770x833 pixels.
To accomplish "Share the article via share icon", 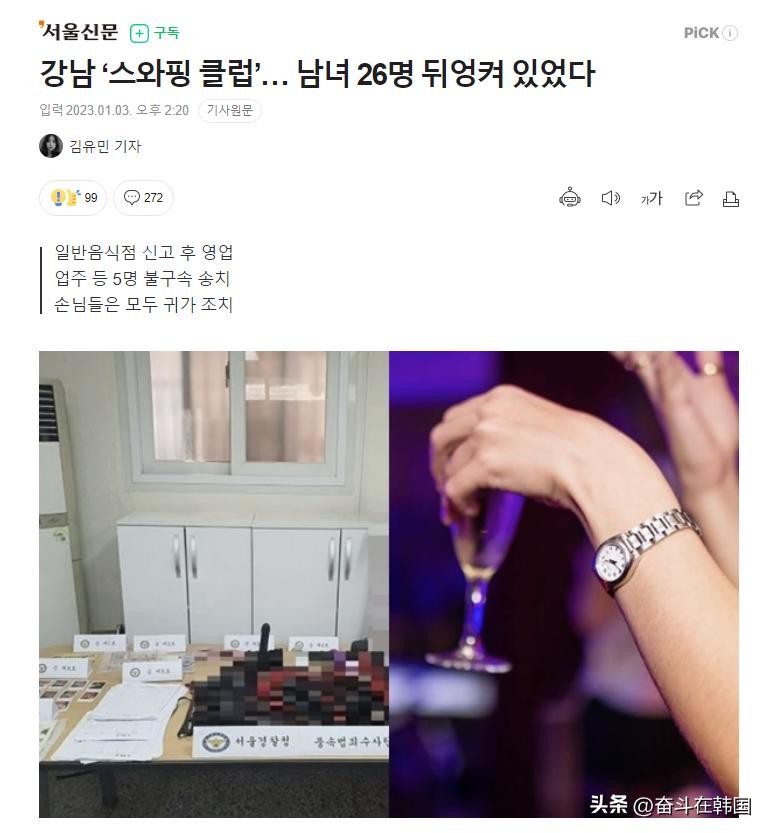I will point(693,198).
